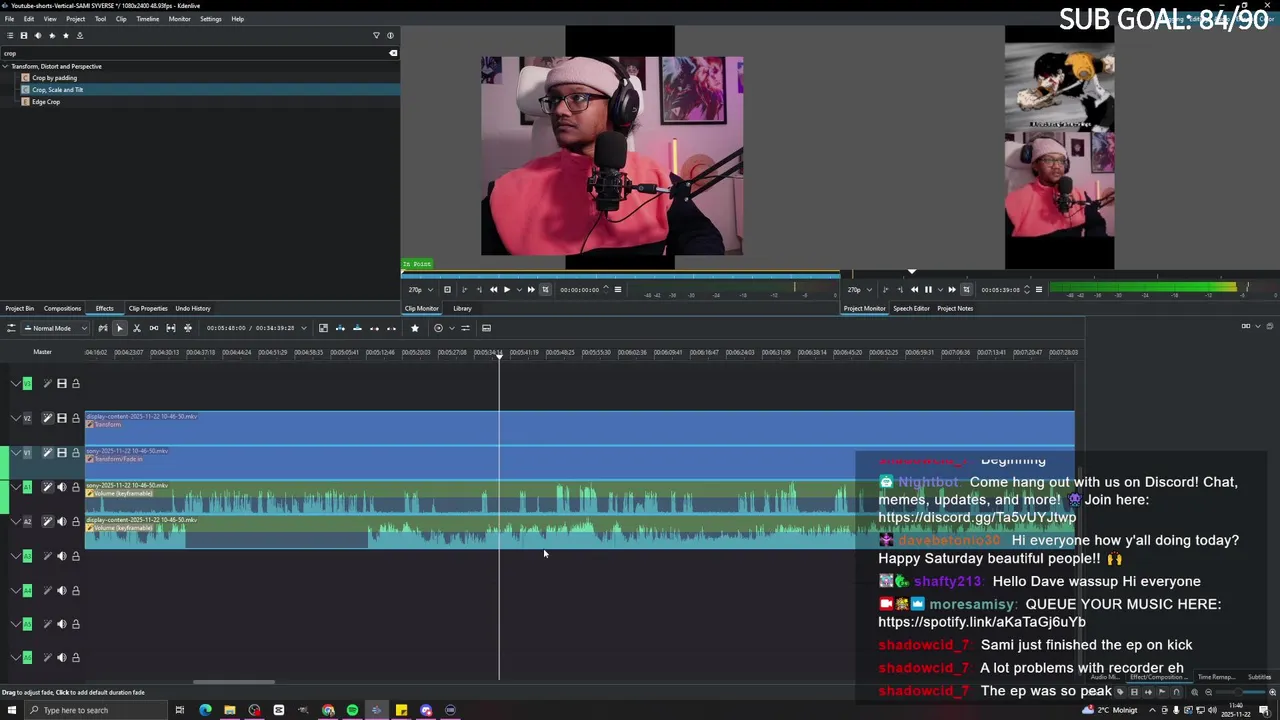
Task: Click the clip monitor seek bar
Action: pyautogui.click(x=620, y=275)
